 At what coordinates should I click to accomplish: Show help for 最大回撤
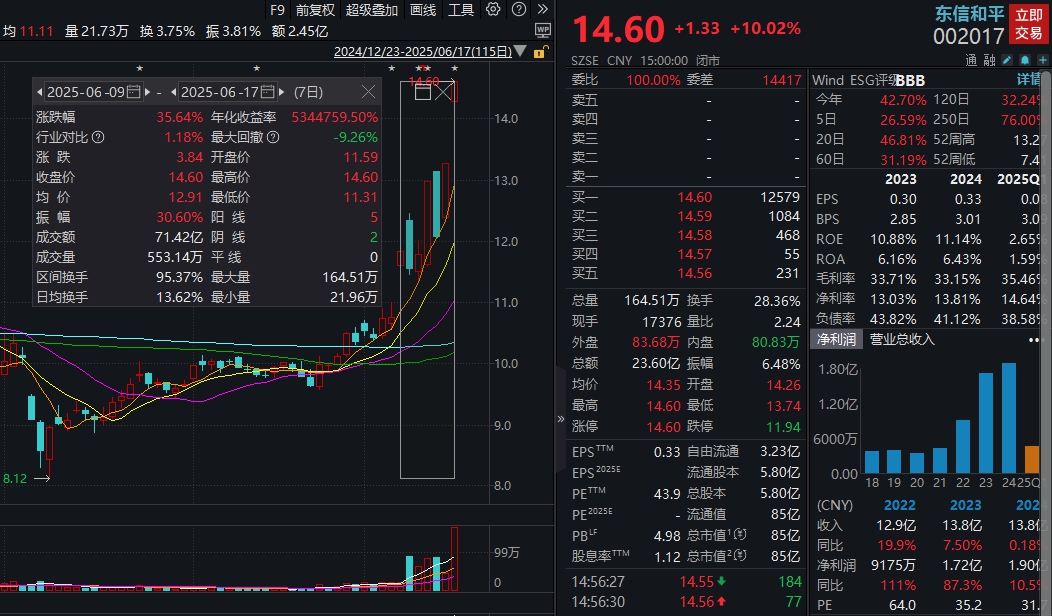click(273, 138)
